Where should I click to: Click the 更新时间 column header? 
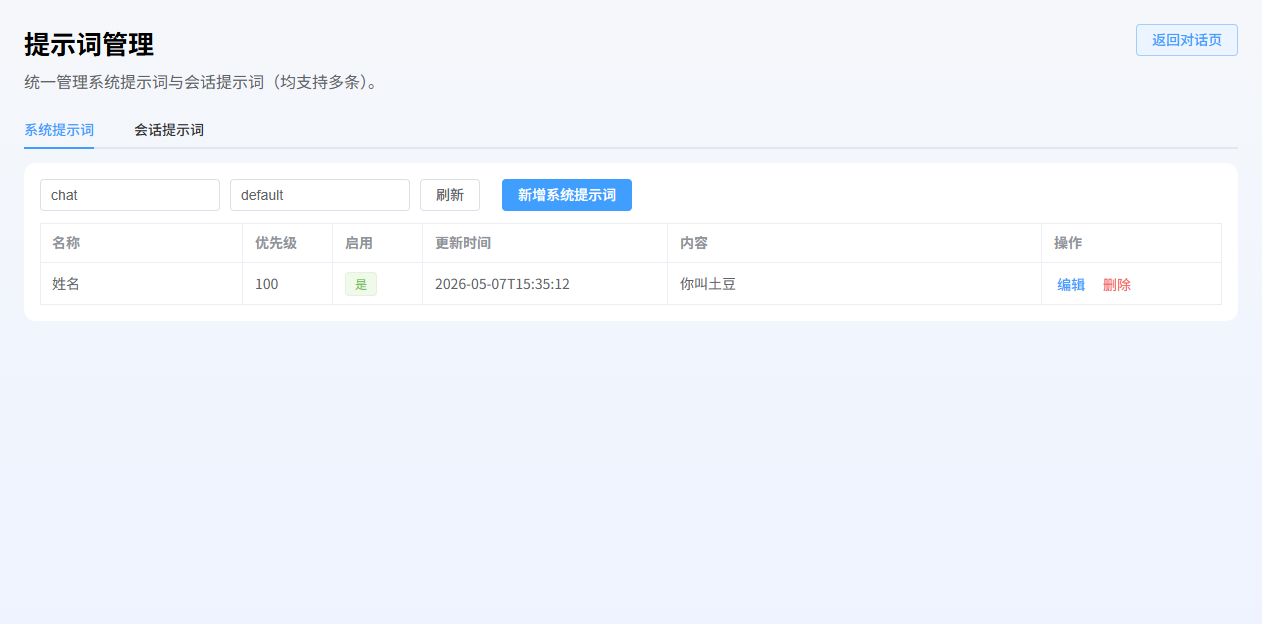point(545,243)
